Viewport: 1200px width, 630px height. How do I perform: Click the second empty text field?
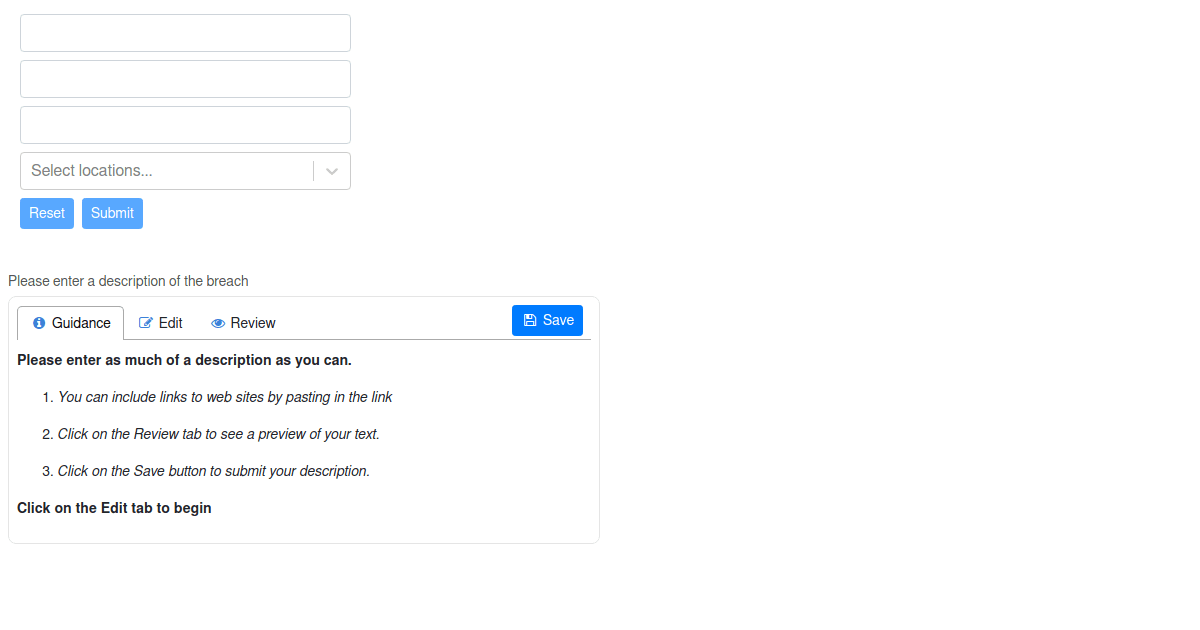185,78
